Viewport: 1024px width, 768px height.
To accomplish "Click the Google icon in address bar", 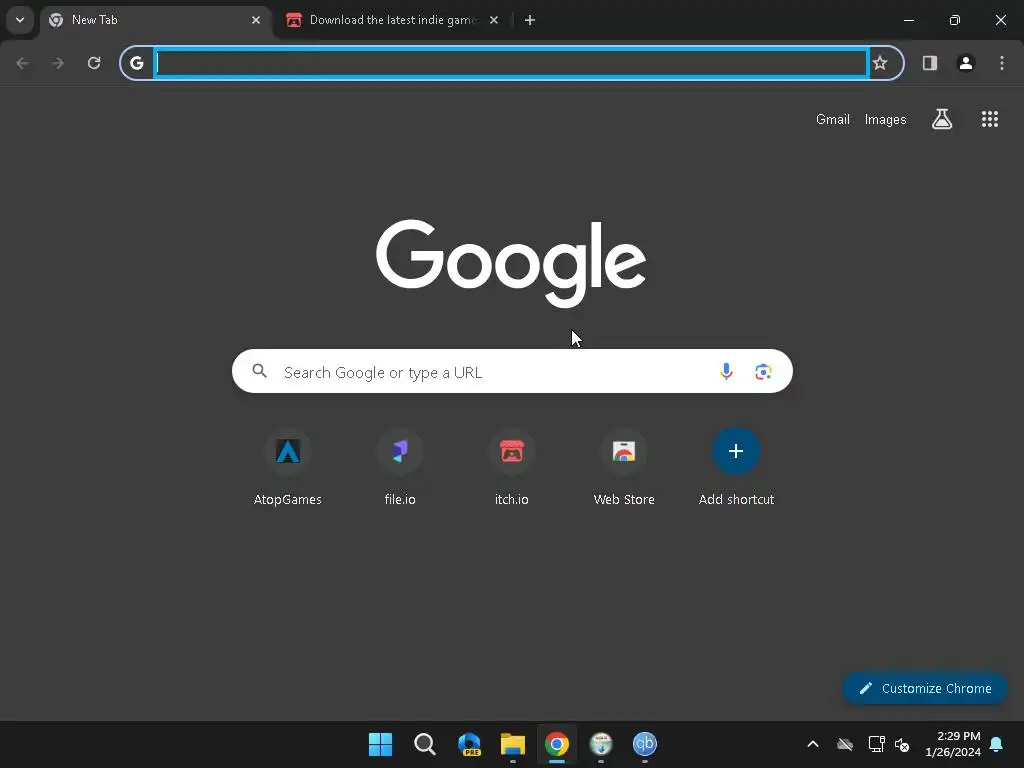I will click(x=136, y=63).
